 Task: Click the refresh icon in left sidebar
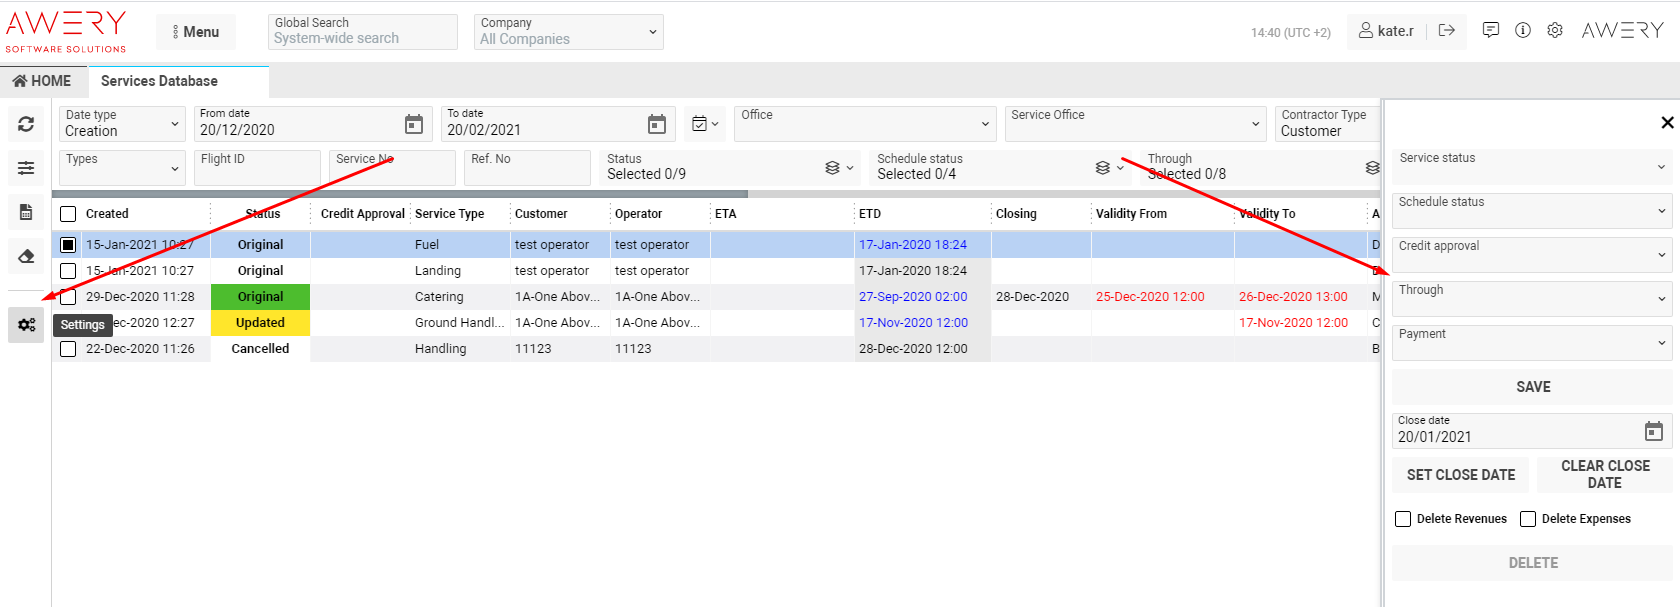tap(26, 124)
